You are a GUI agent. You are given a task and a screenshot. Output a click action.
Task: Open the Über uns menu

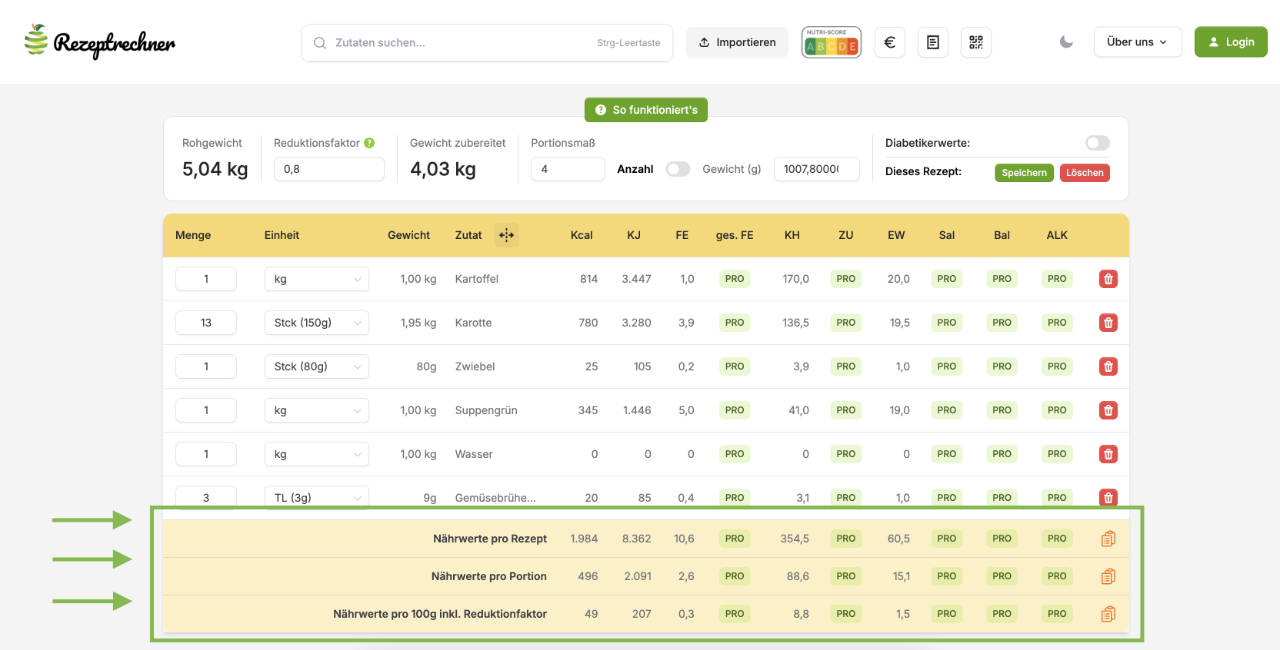pyautogui.click(x=1137, y=42)
